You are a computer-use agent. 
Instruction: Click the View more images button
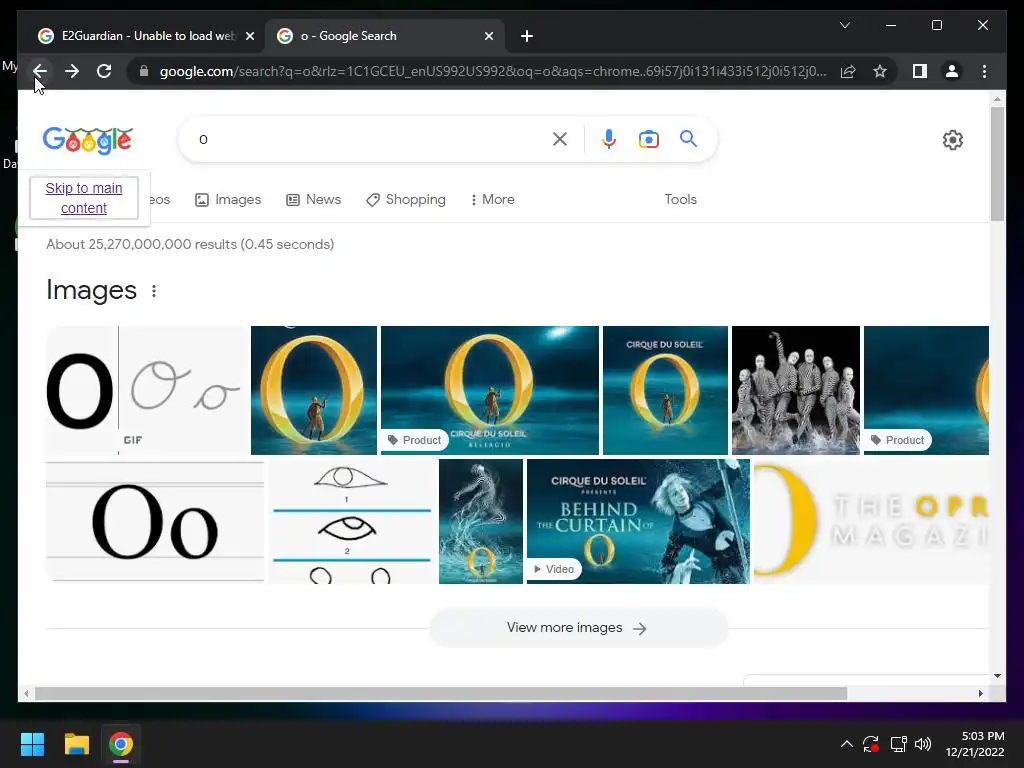pos(578,628)
